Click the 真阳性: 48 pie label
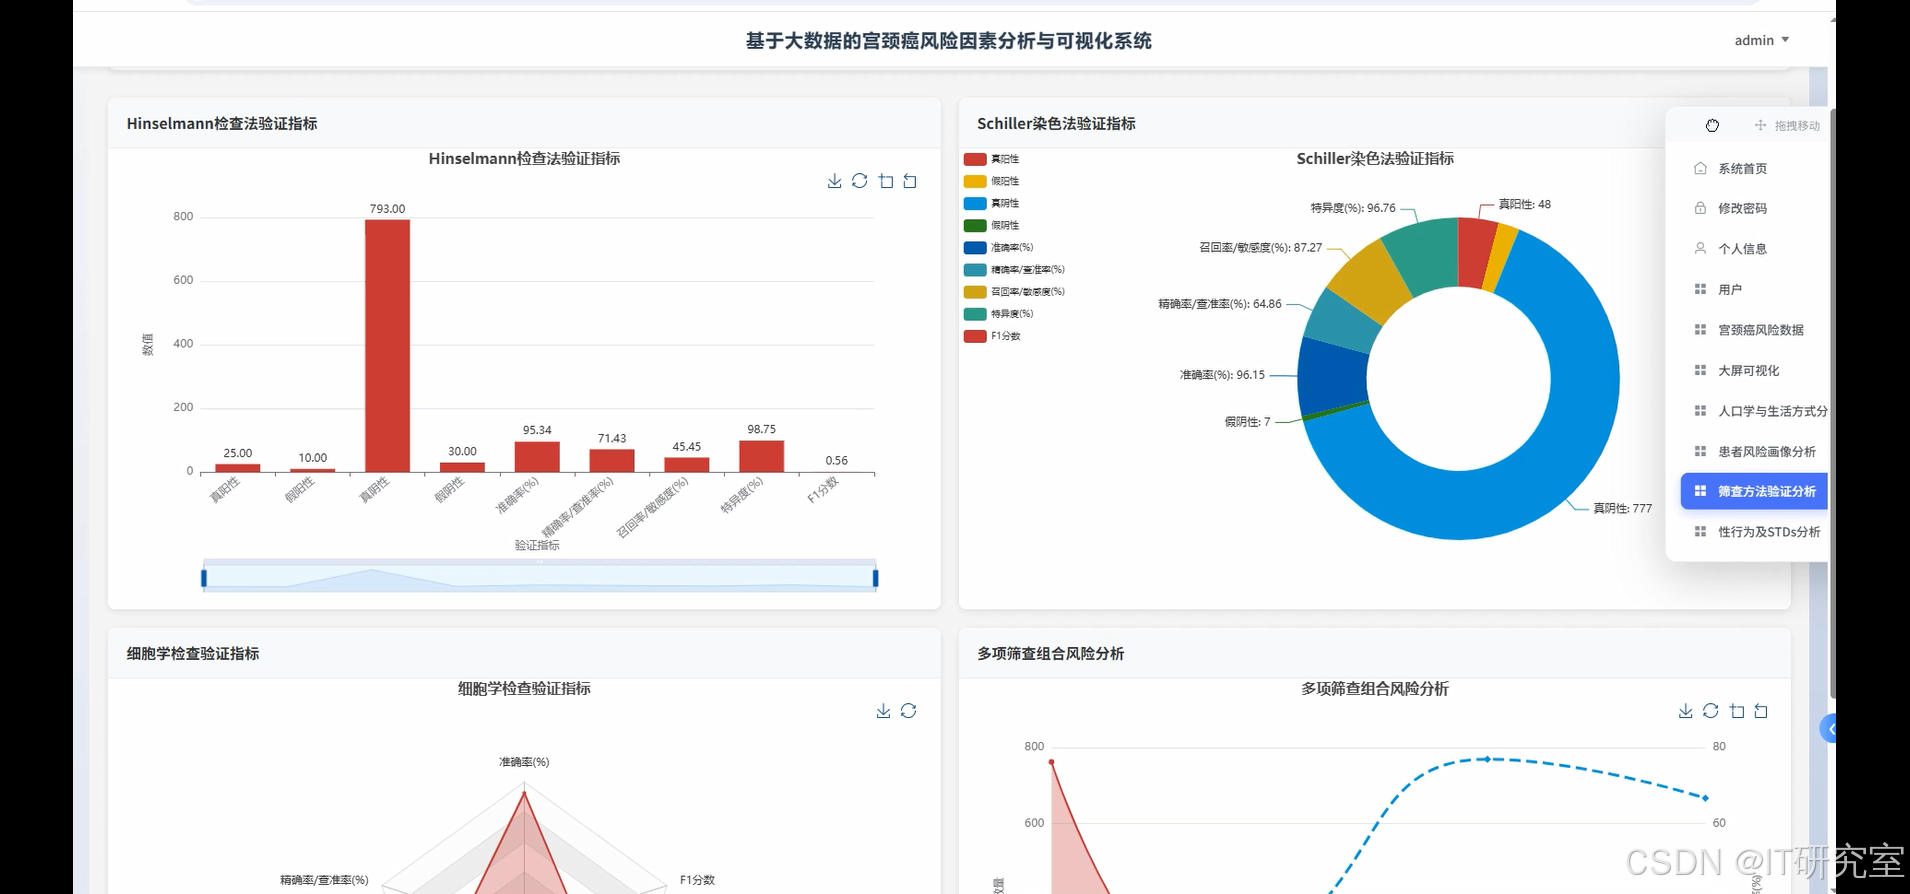 tap(1524, 204)
